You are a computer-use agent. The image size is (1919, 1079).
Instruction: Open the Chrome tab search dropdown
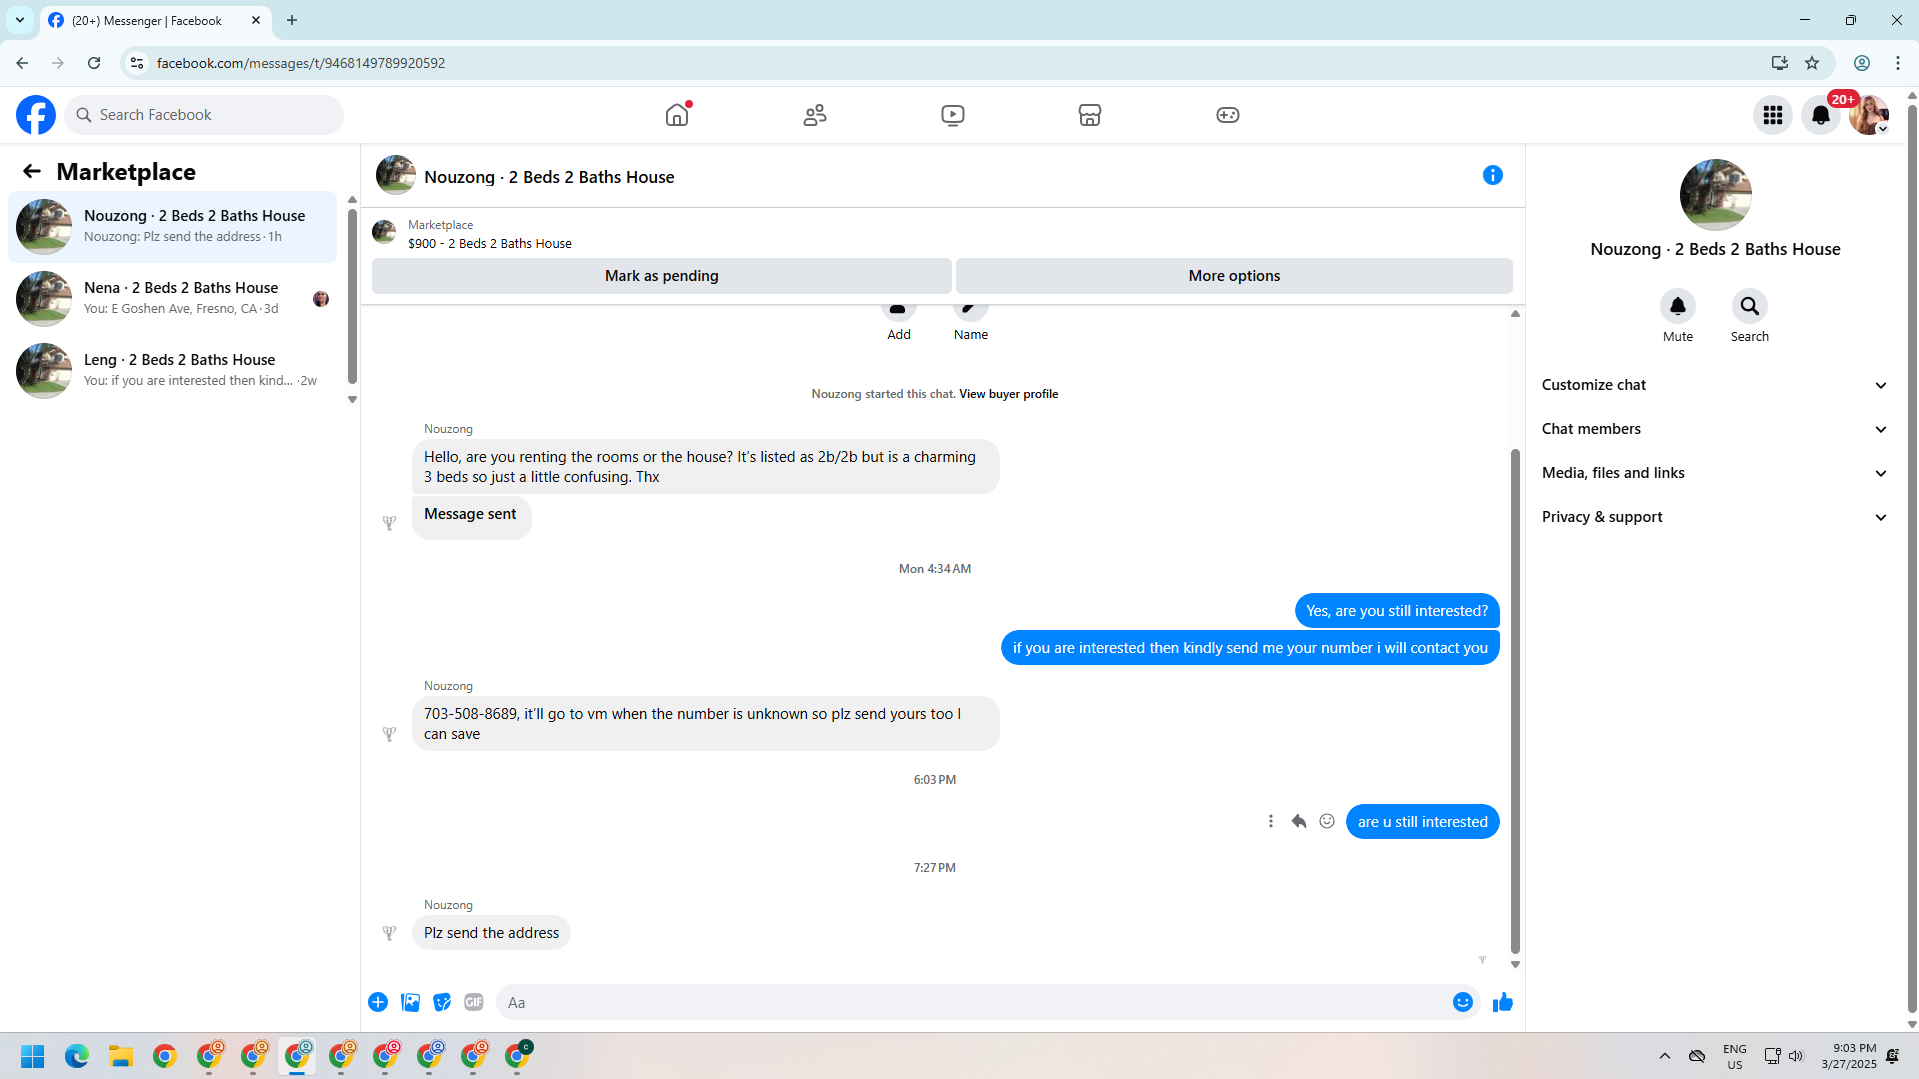click(x=20, y=20)
